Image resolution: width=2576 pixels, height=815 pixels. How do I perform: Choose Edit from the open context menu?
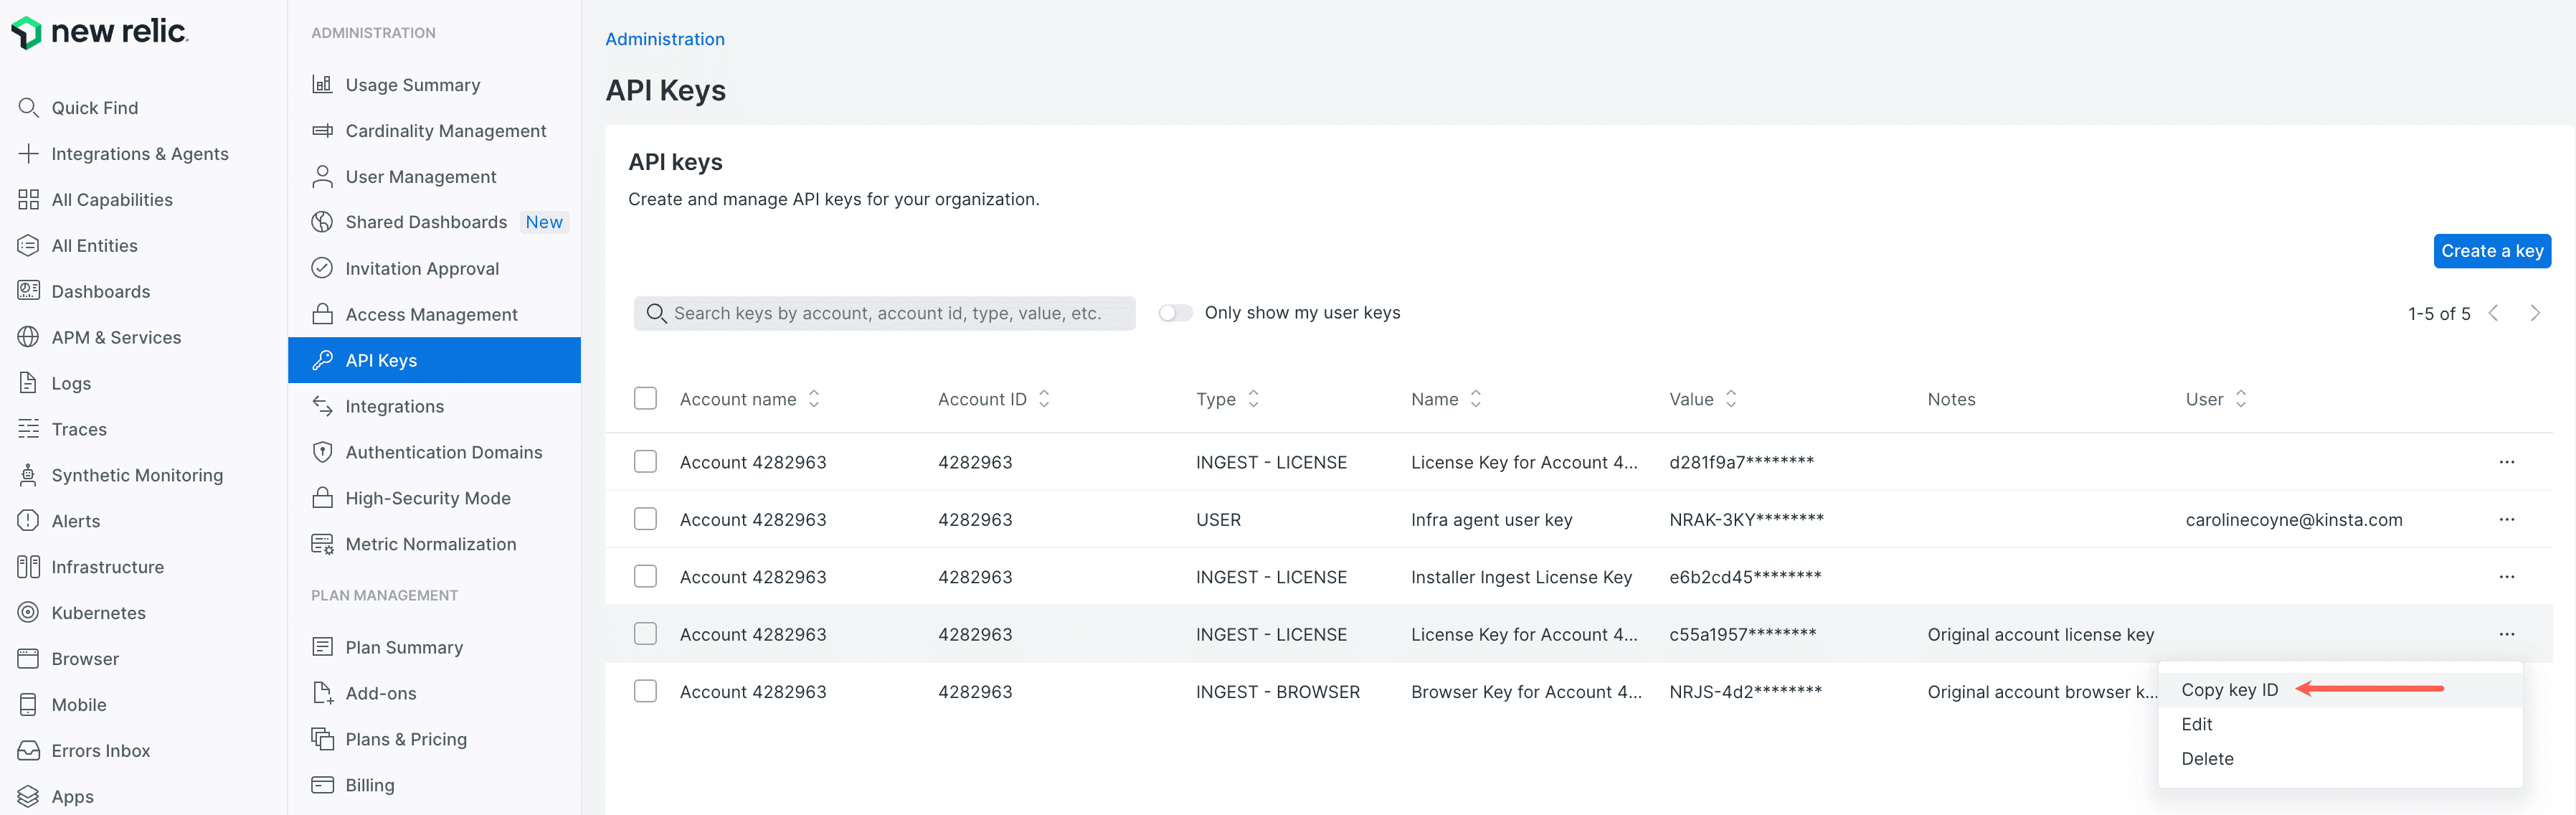coord(2196,724)
